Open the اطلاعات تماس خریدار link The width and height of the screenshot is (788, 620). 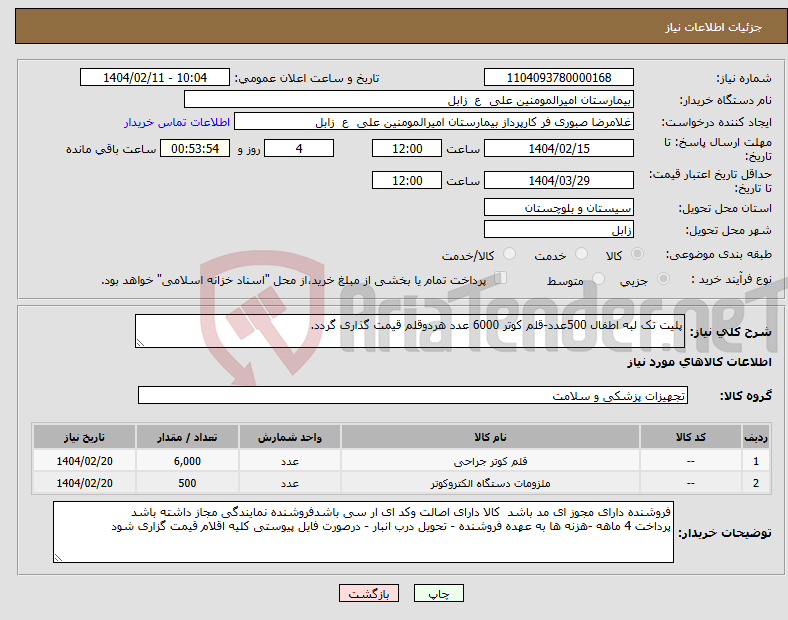point(177,122)
